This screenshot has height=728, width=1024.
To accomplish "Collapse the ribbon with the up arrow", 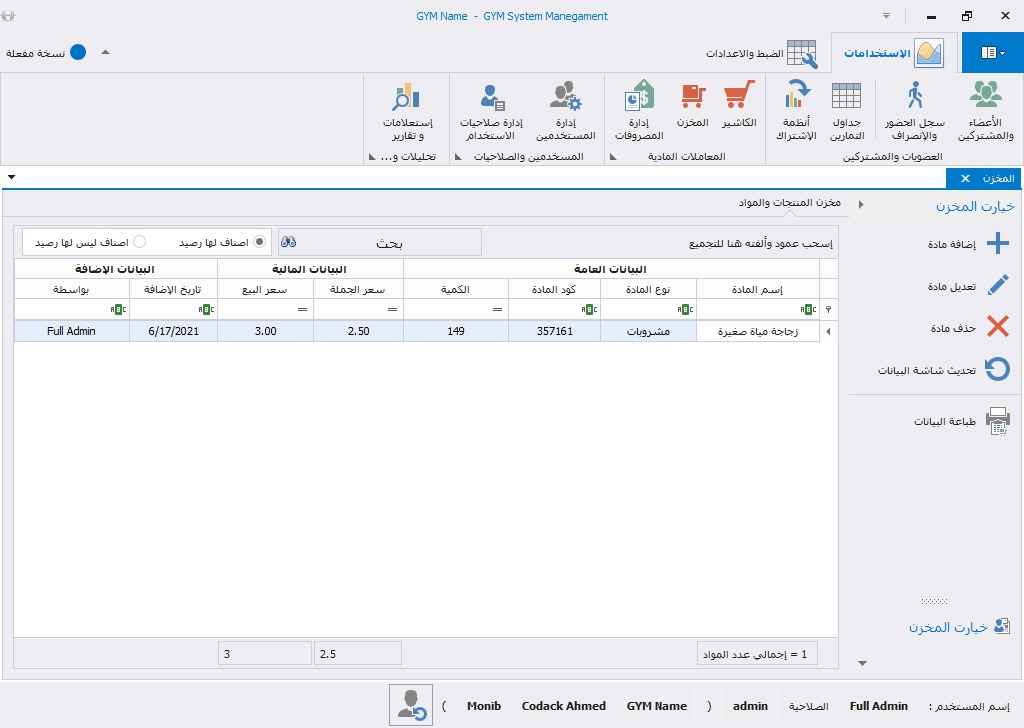I will [x=105, y=52].
